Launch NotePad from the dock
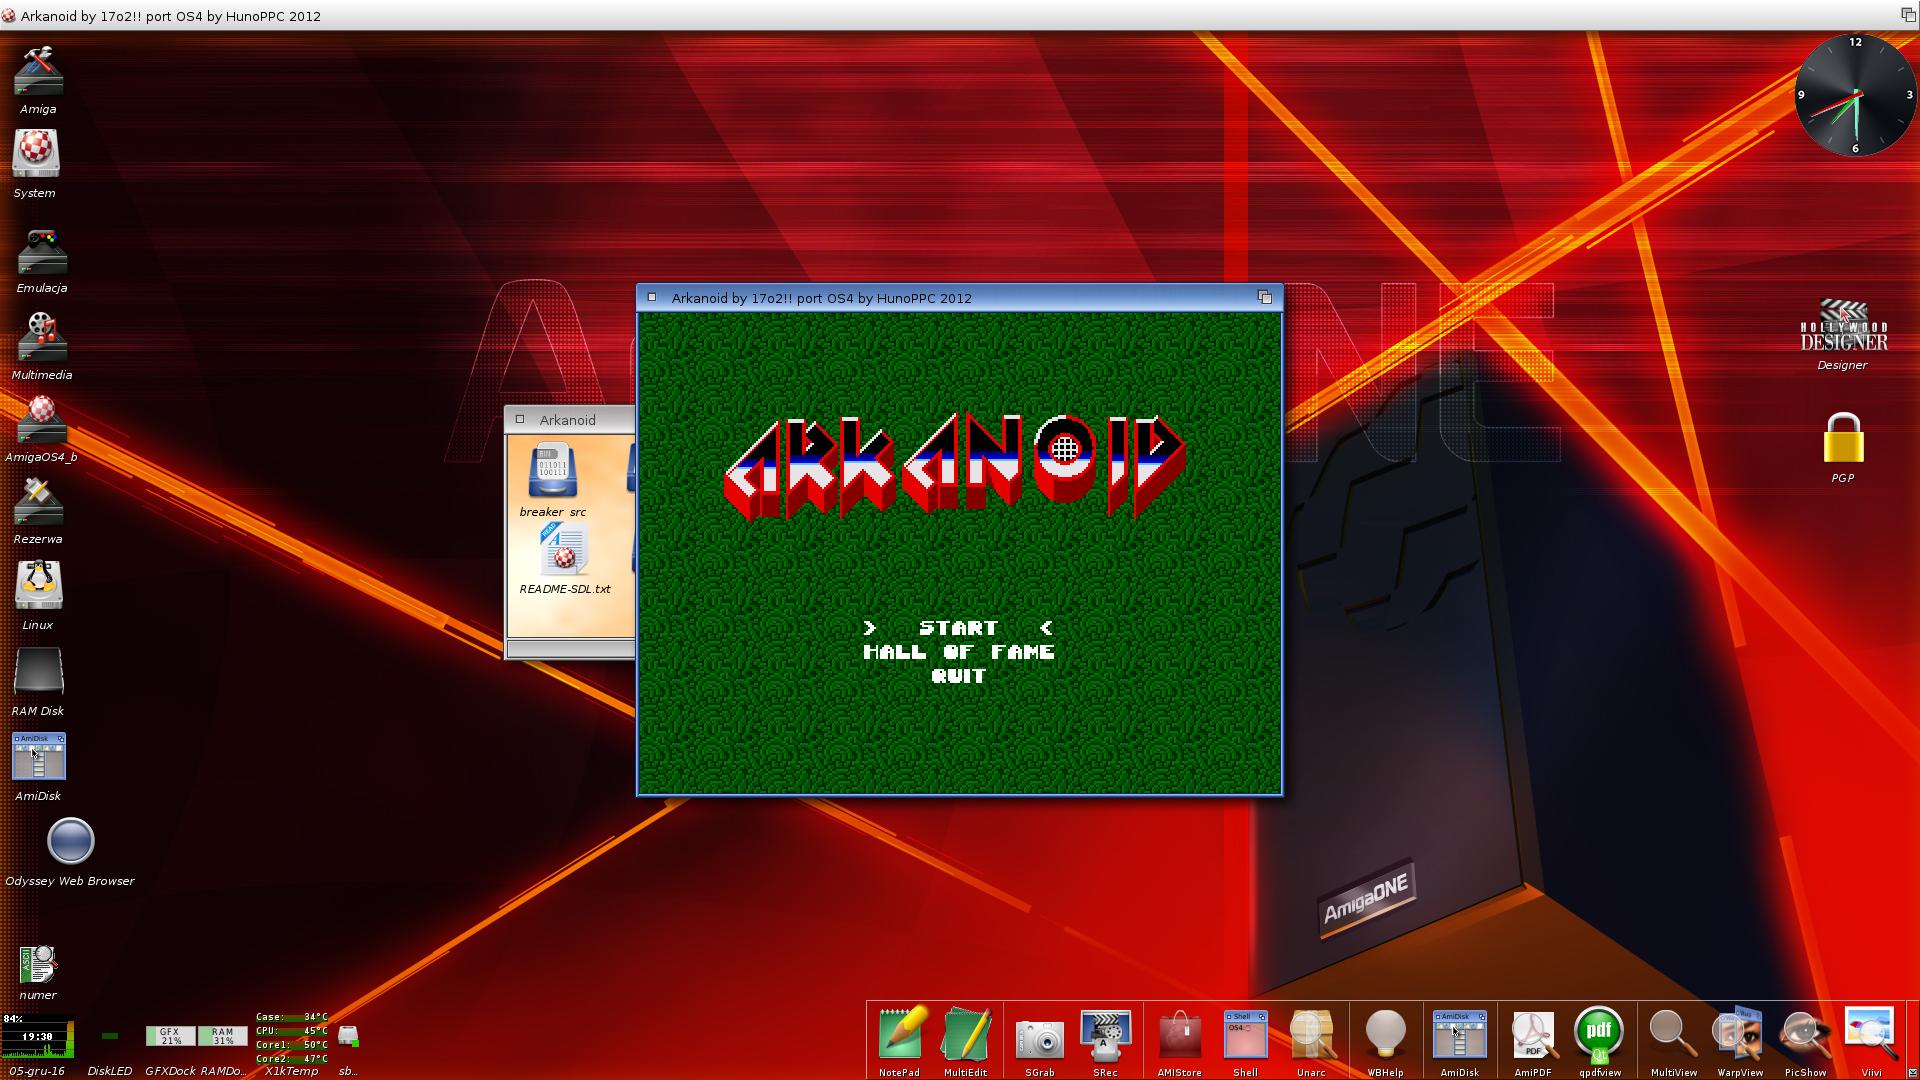This screenshot has width=1920, height=1080. 900,1034
